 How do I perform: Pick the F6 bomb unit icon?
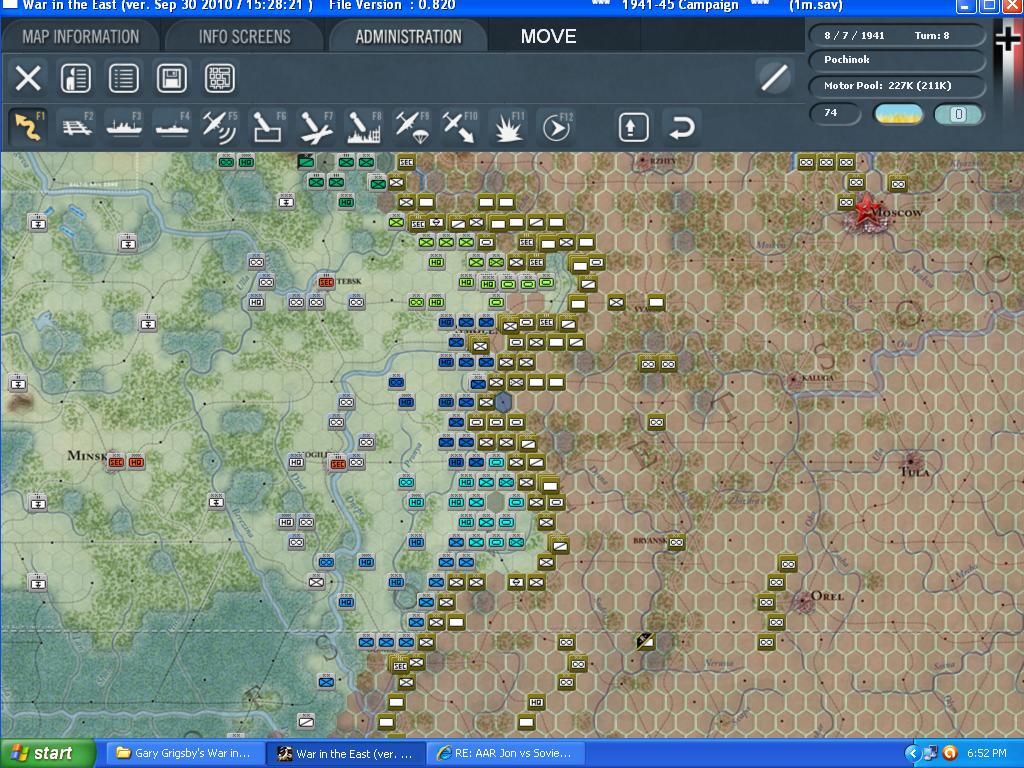[x=268, y=126]
